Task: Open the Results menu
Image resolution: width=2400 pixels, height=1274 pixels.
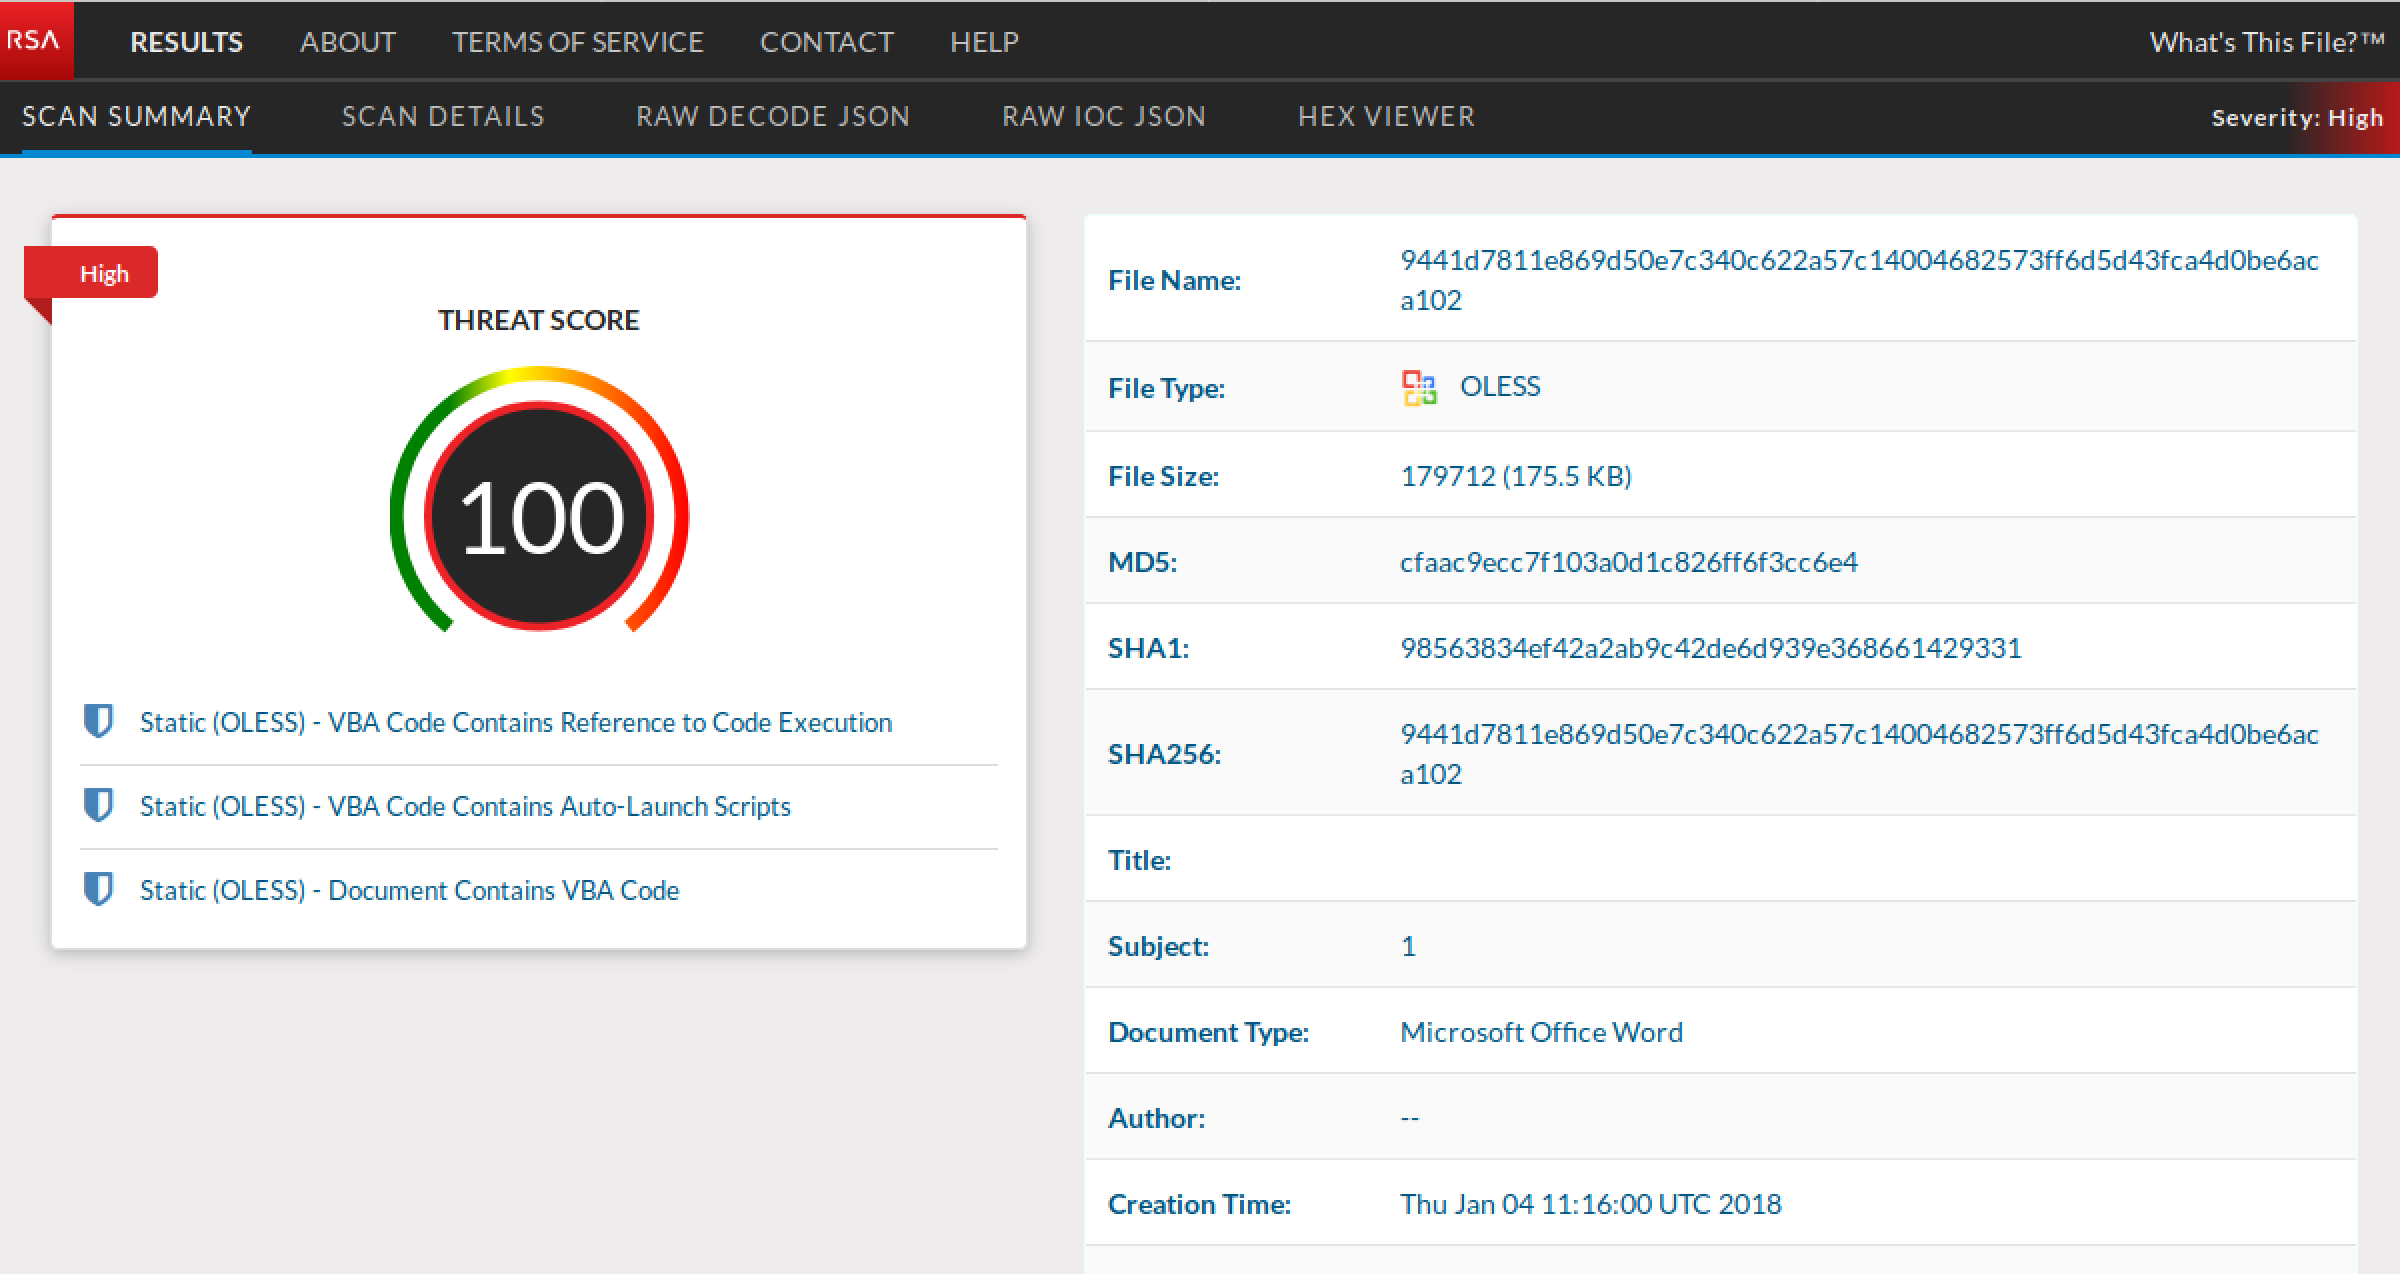Action: (x=186, y=42)
